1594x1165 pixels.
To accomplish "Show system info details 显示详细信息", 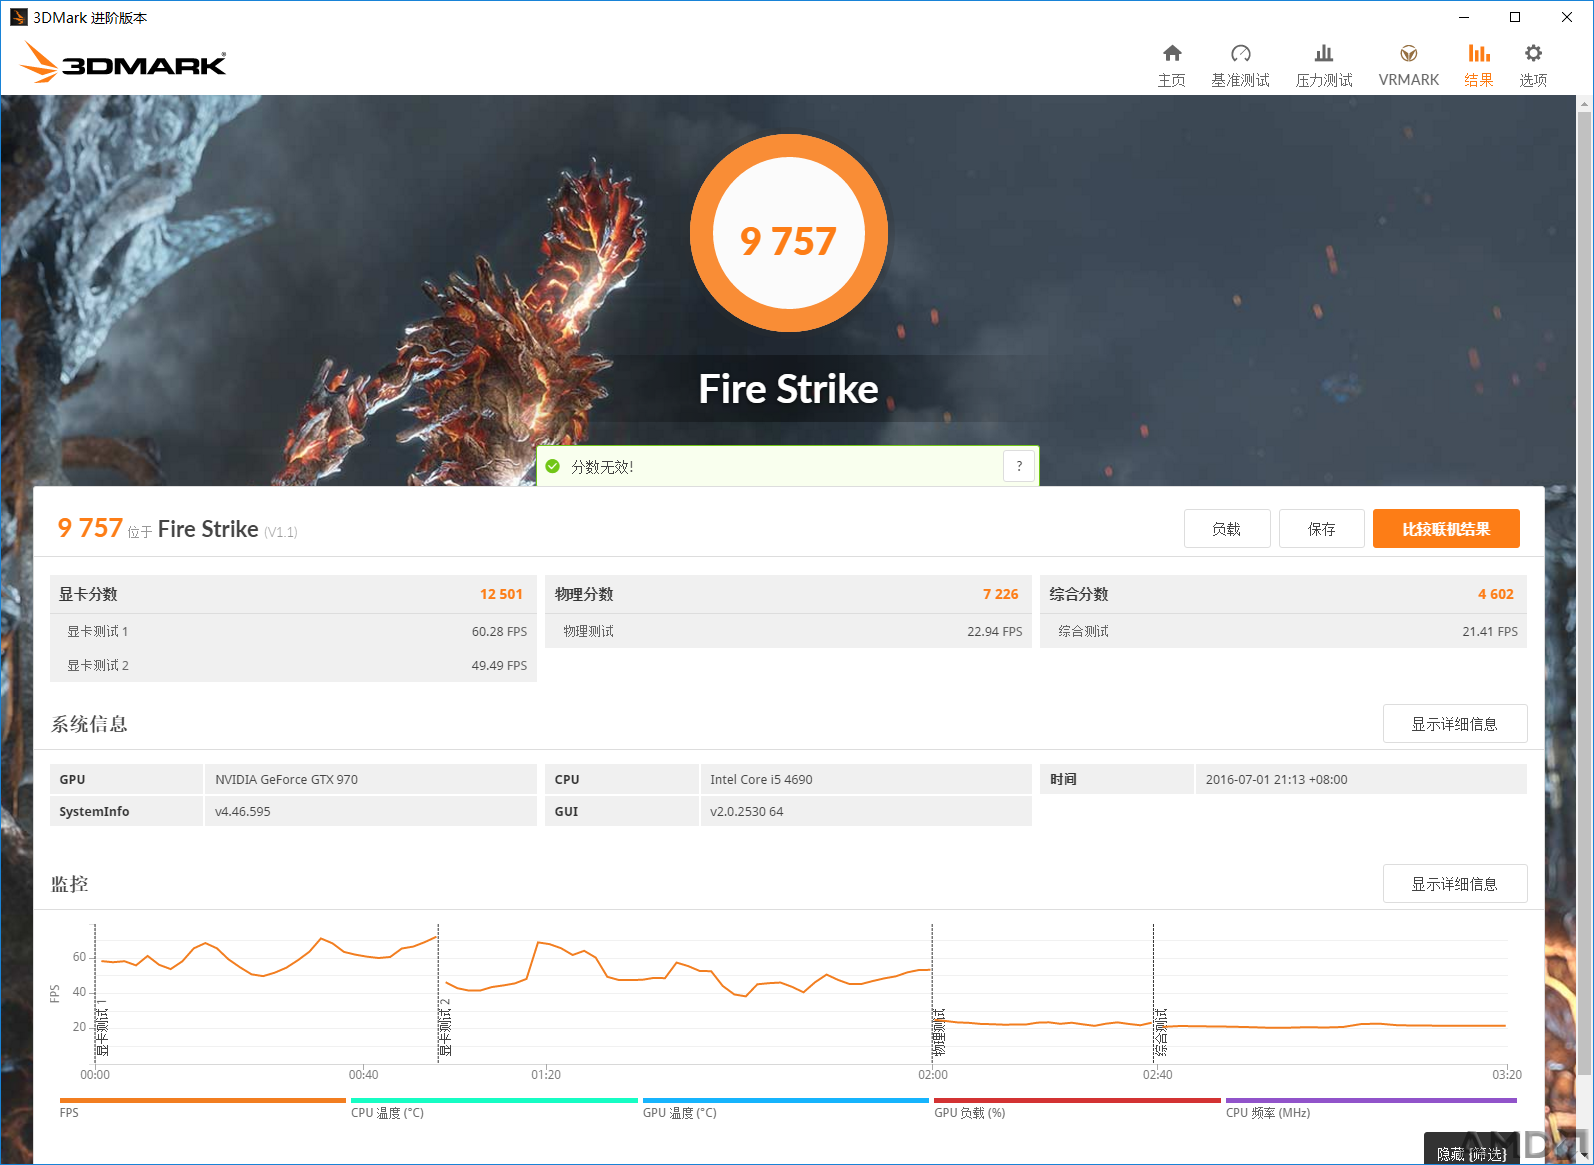I will point(1455,724).
